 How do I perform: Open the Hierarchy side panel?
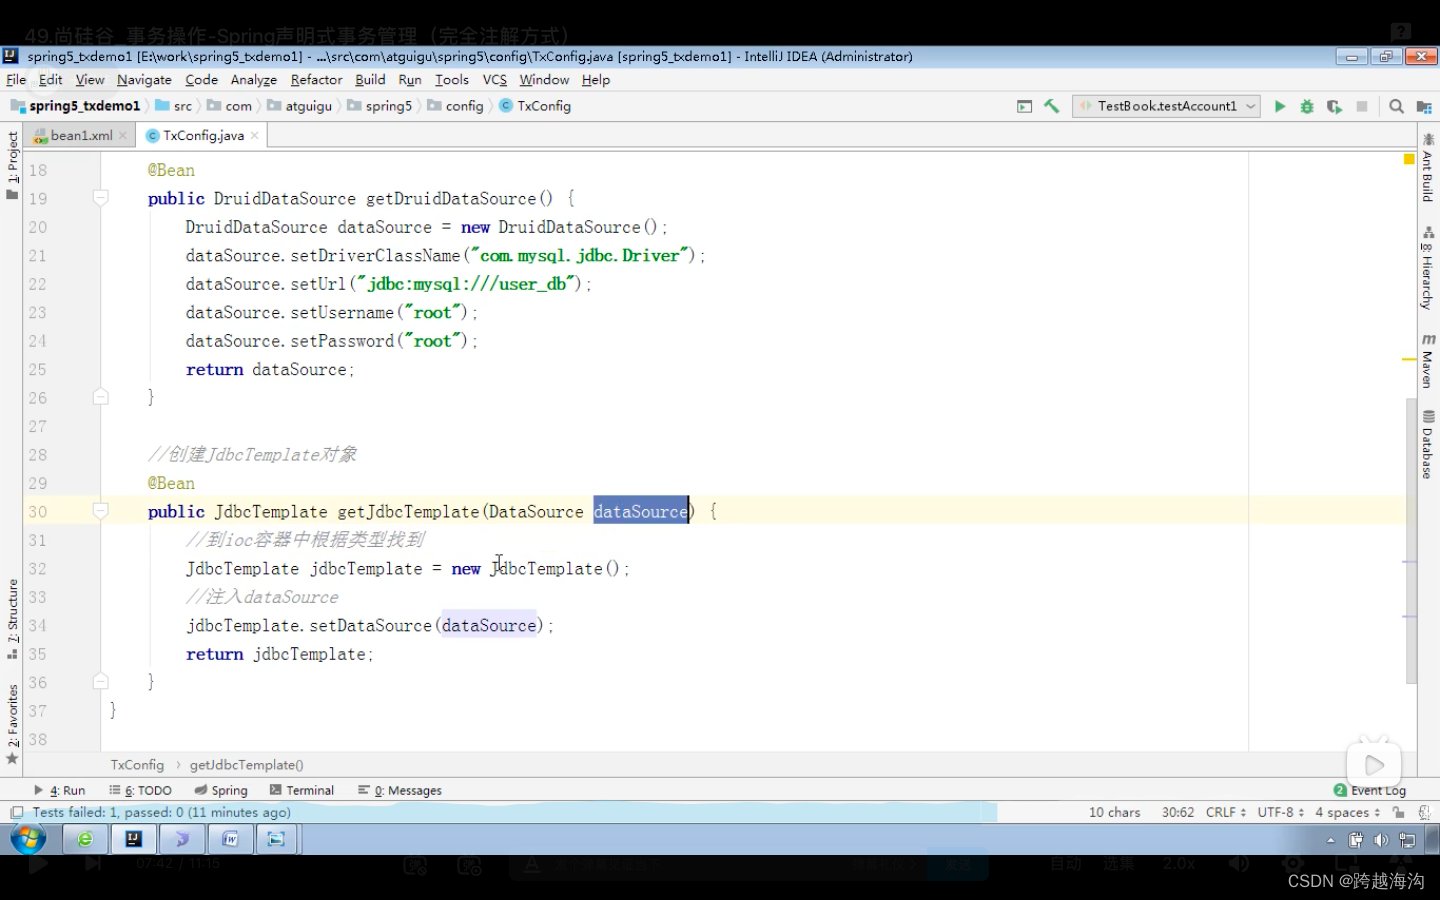pyautogui.click(x=1428, y=268)
